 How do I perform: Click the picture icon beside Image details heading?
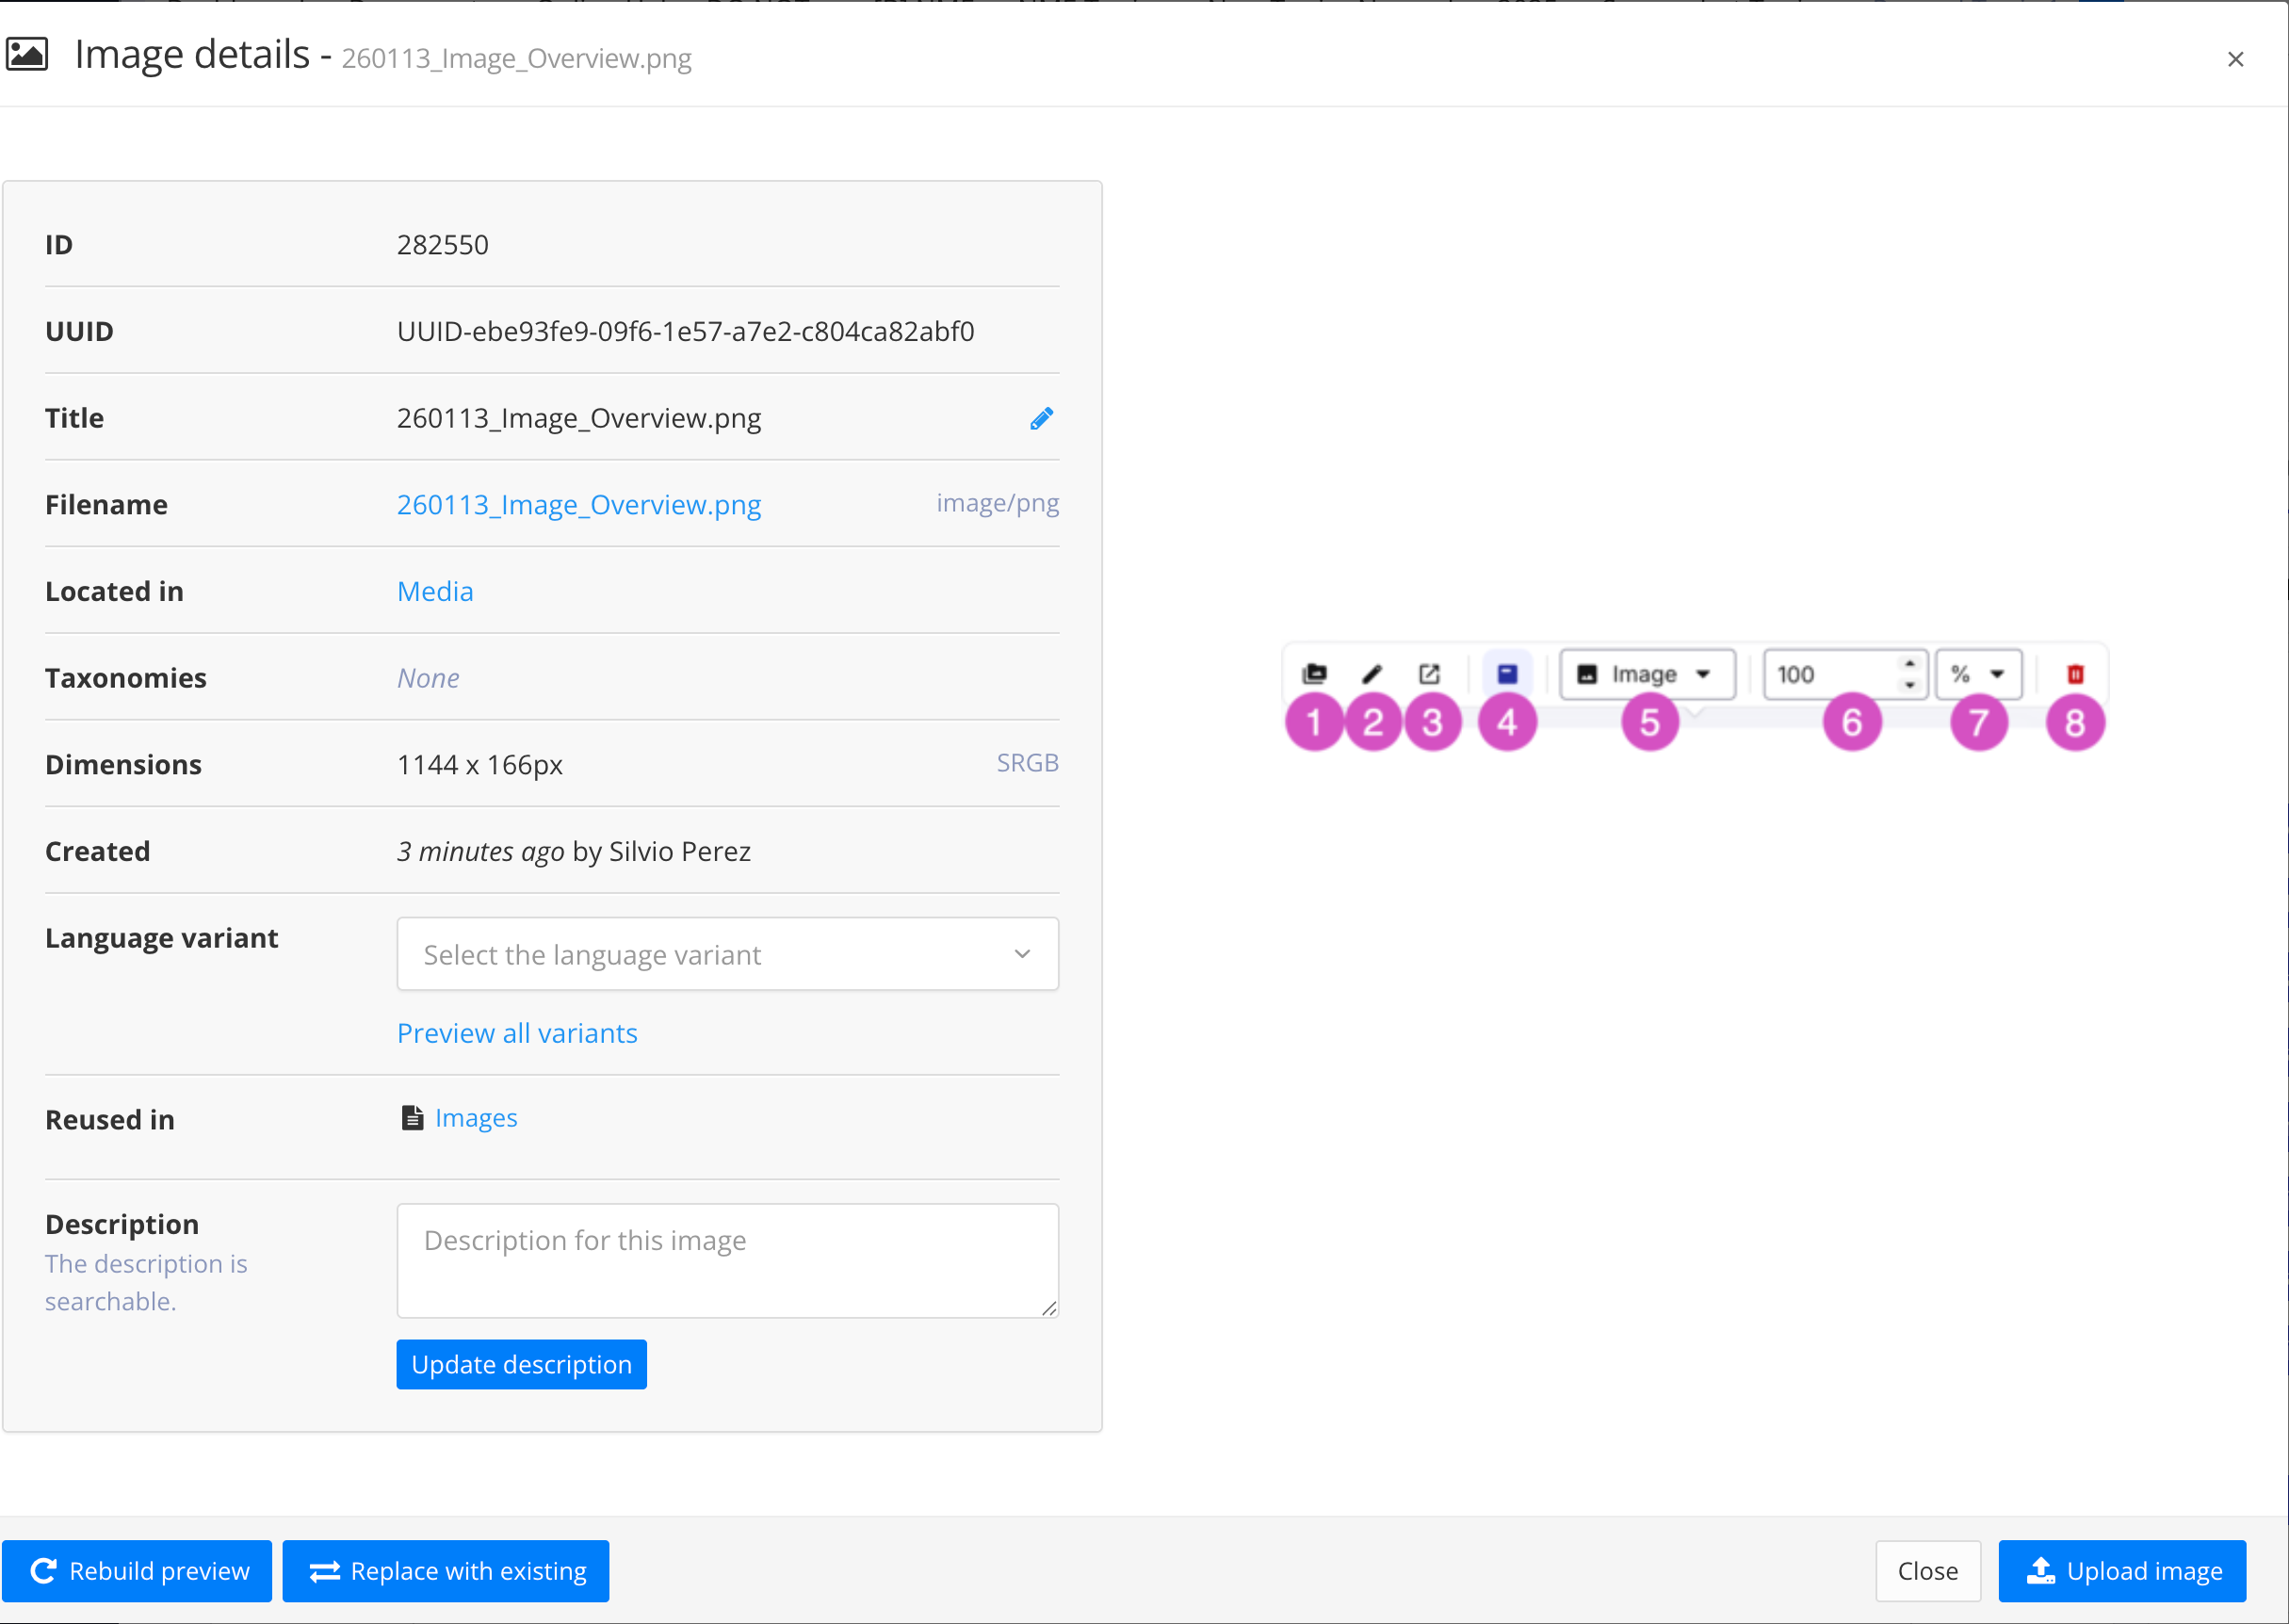point(27,54)
